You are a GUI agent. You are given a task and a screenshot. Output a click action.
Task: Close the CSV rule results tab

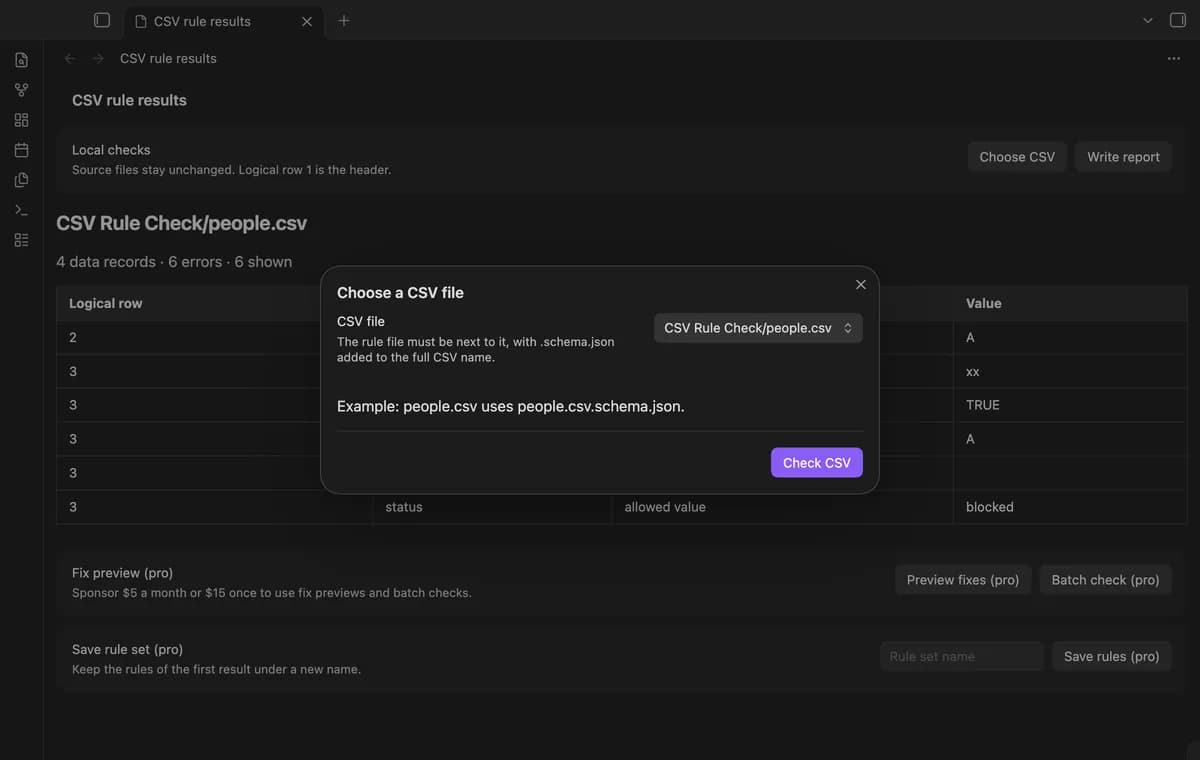pyautogui.click(x=307, y=21)
